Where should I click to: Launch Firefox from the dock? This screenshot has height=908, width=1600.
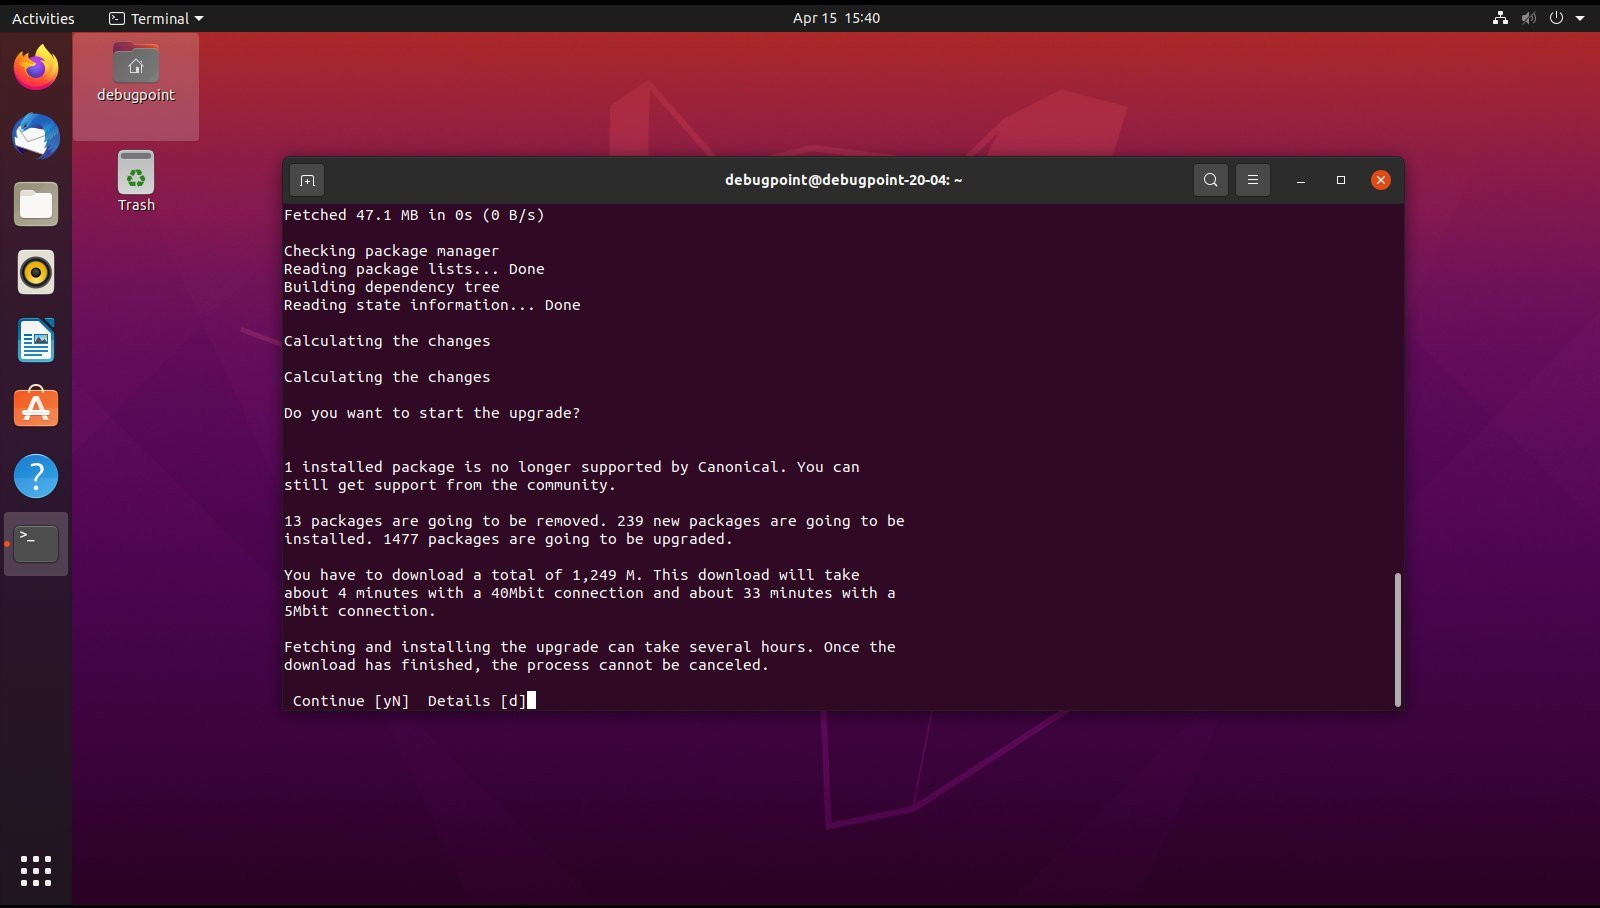click(x=36, y=68)
